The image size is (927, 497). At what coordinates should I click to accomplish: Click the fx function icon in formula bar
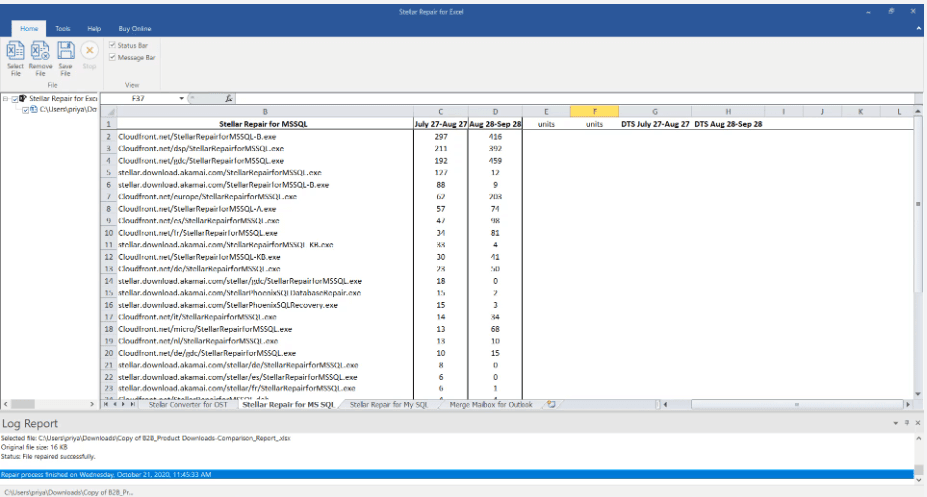[x=229, y=99]
